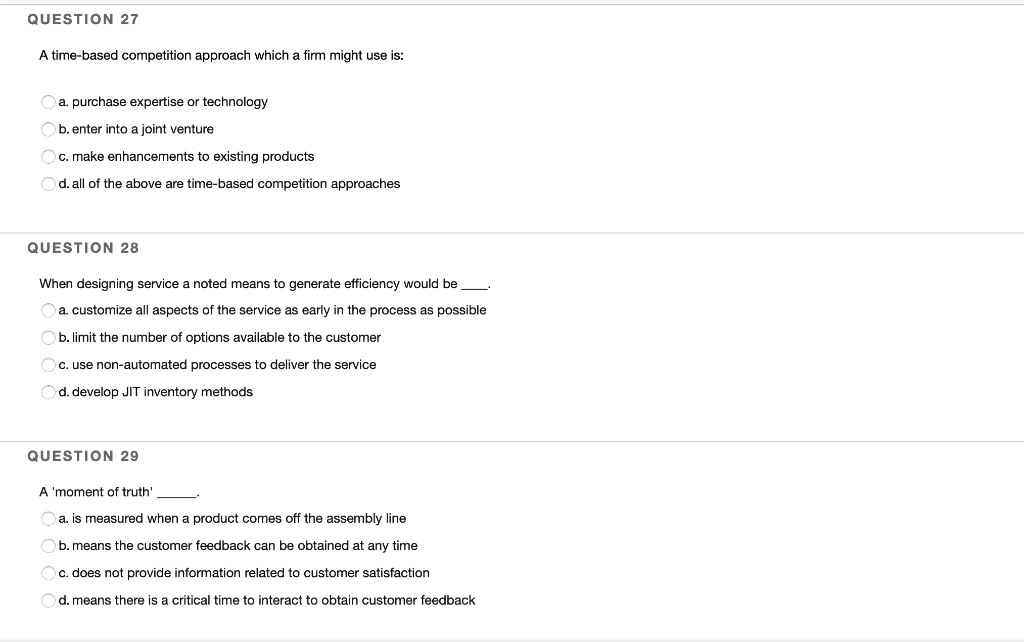Click the Question 27 prompt text about time-based competition
This screenshot has height=642, width=1024.
tap(220, 56)
